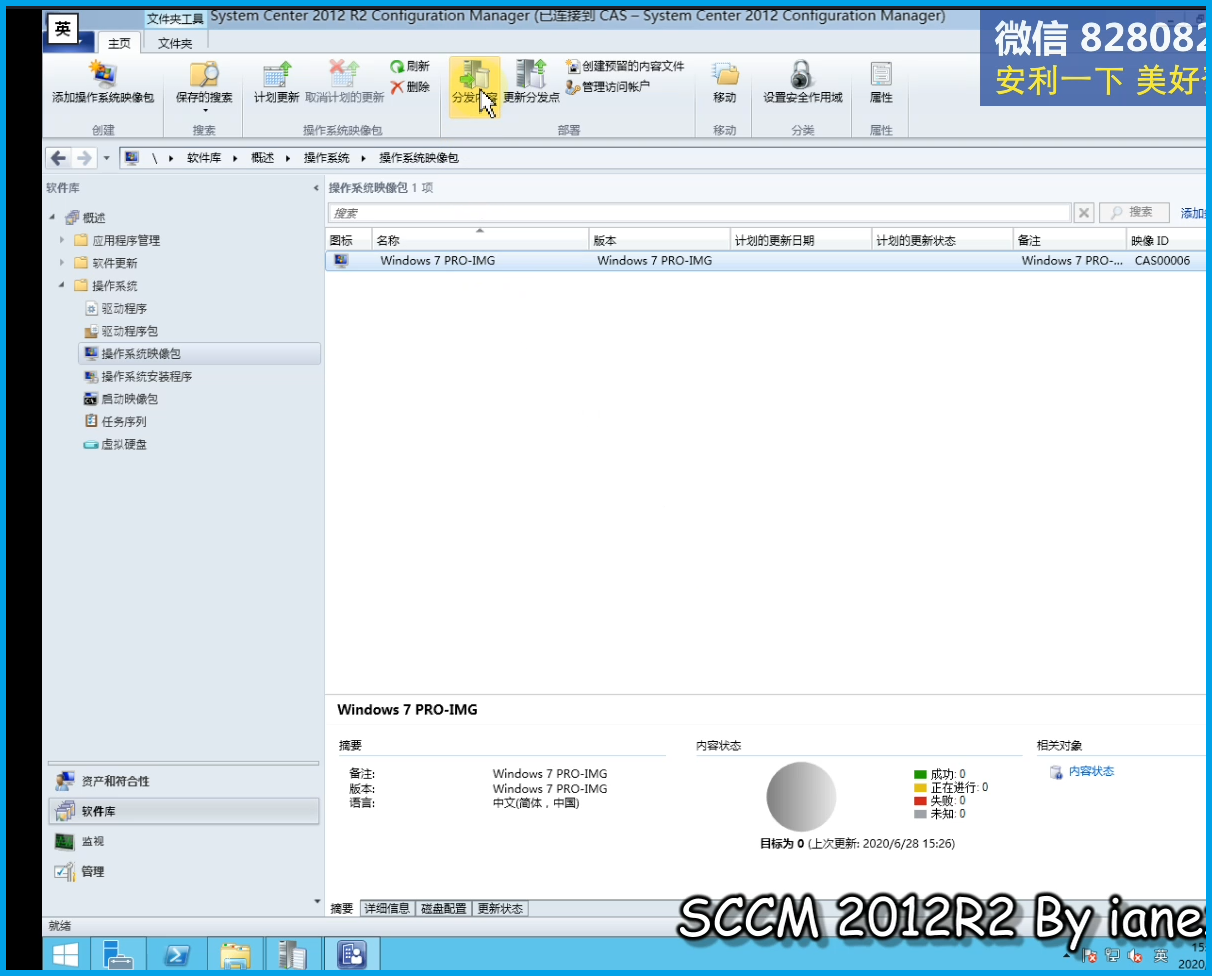
Task: Expand 软件更新 tree node
Action: (62, 263)
